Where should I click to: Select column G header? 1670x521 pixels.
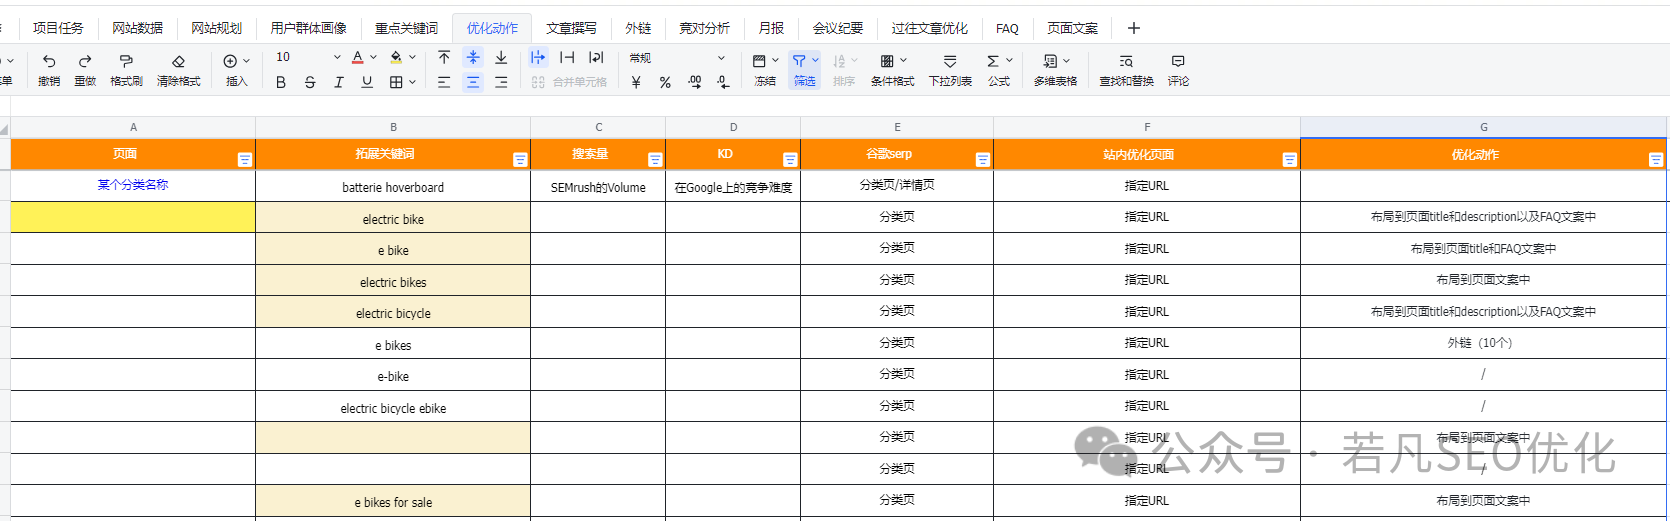point(1483,127)
